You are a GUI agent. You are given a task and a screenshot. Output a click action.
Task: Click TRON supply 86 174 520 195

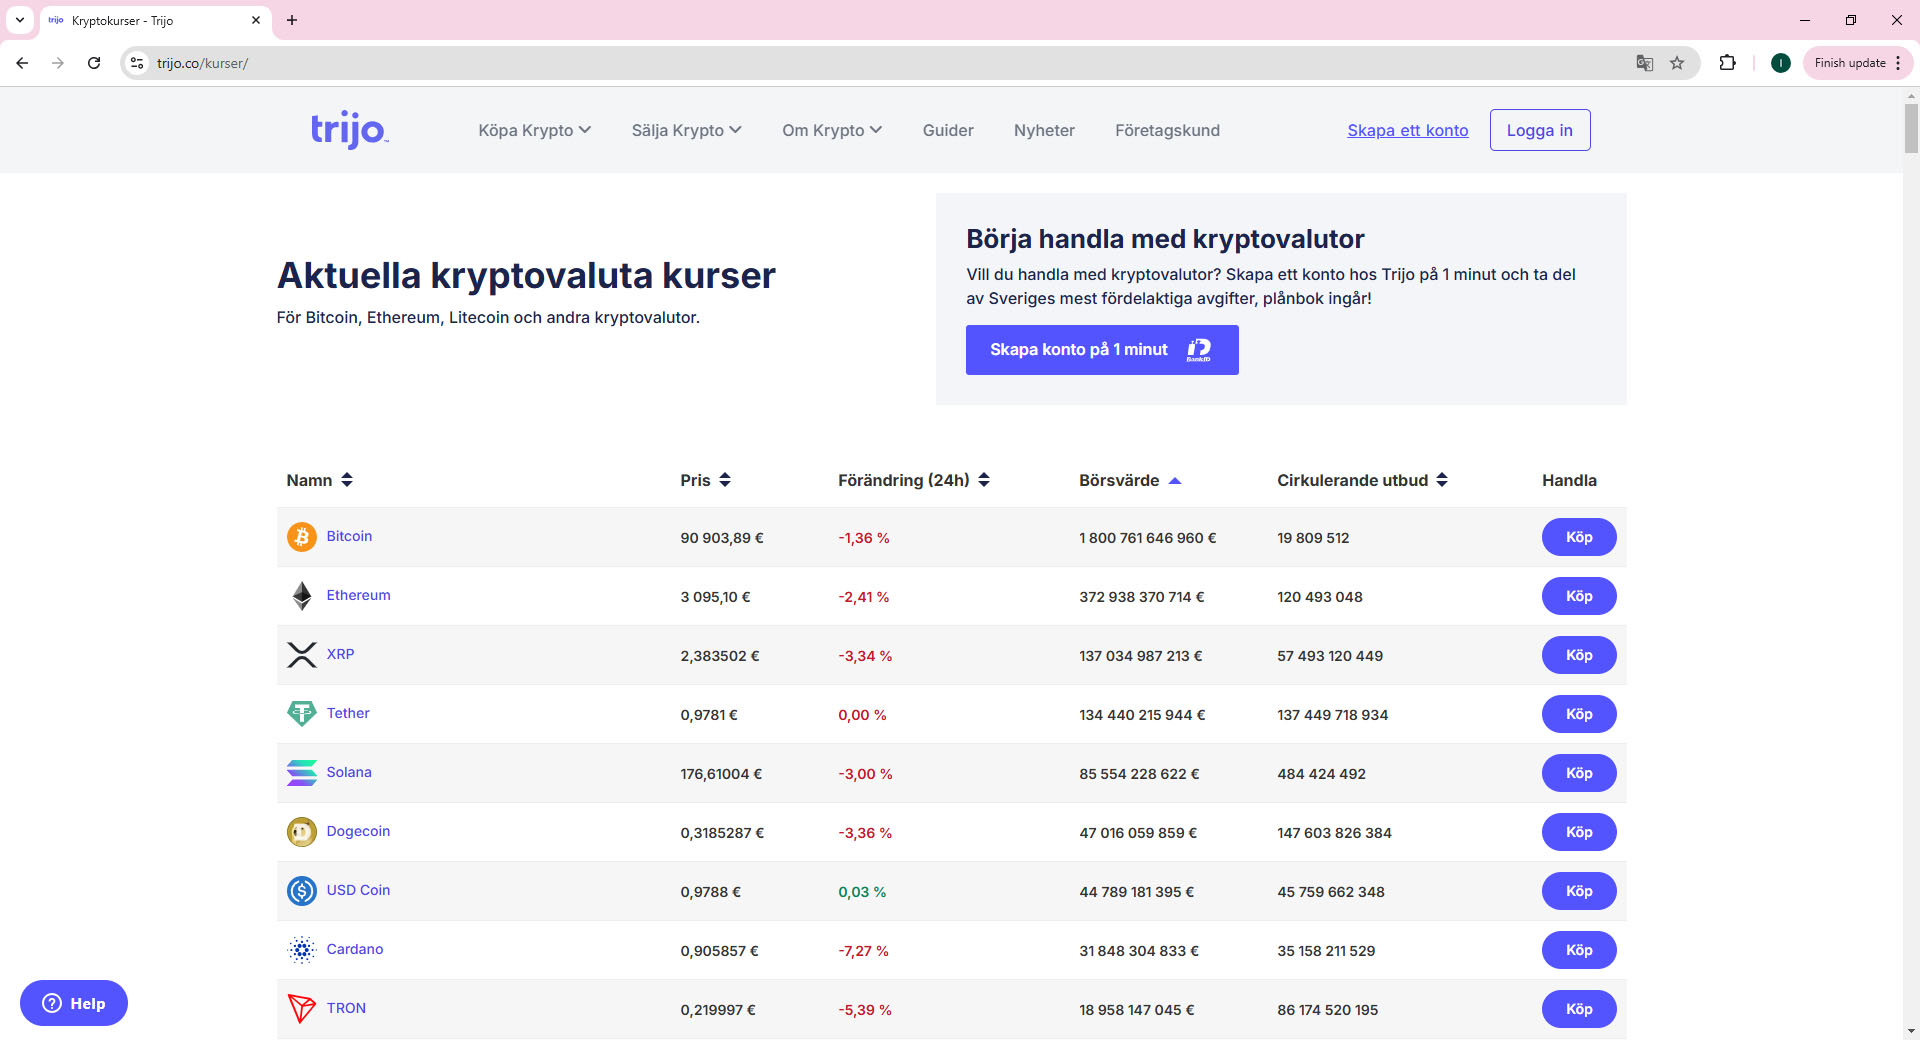(x=1327, y=1010)
